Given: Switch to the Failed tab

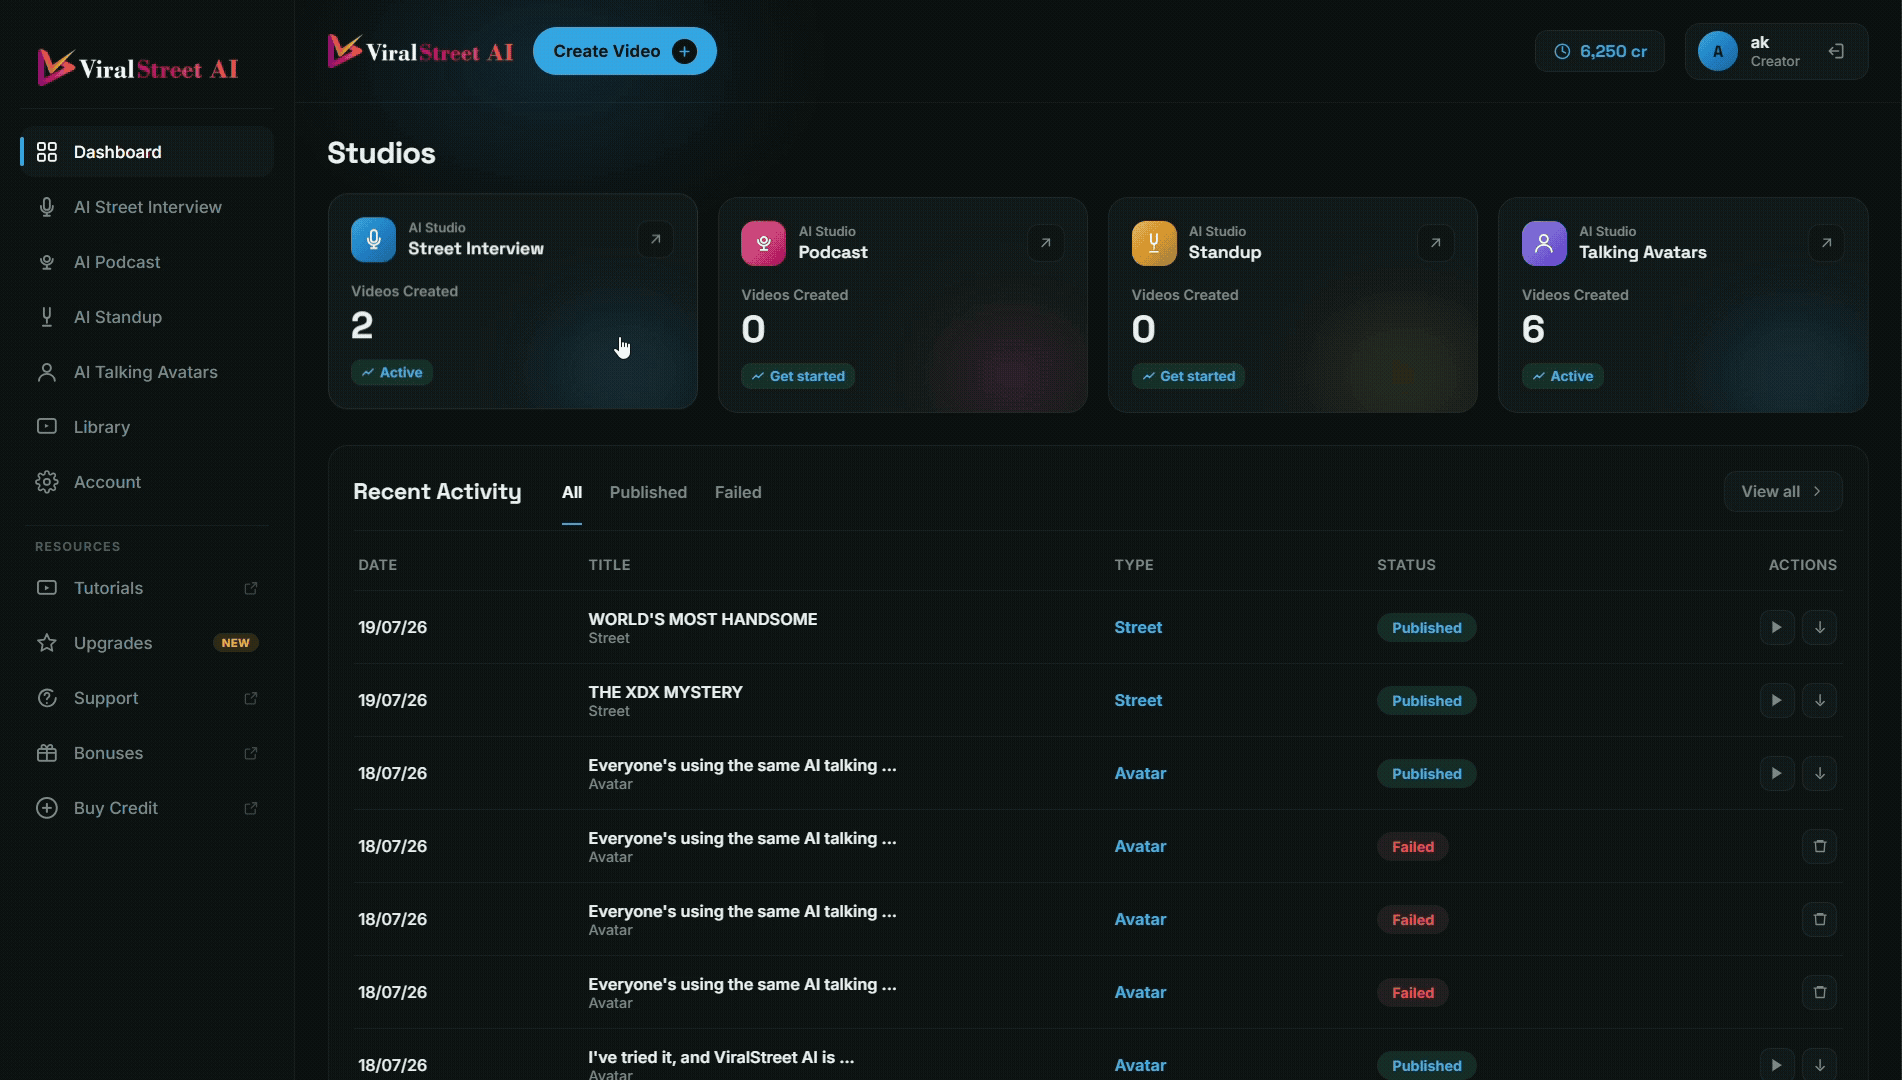Looking at the screenshot, I should coord(738,492).
